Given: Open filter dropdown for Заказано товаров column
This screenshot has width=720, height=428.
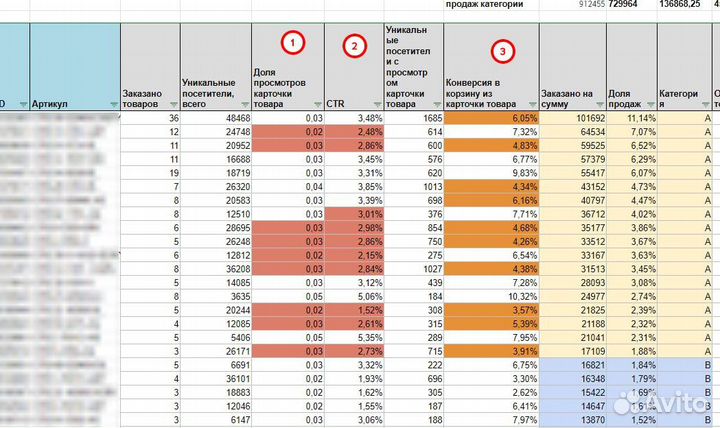Looking at the screenshot, I should tap(173, 103).
